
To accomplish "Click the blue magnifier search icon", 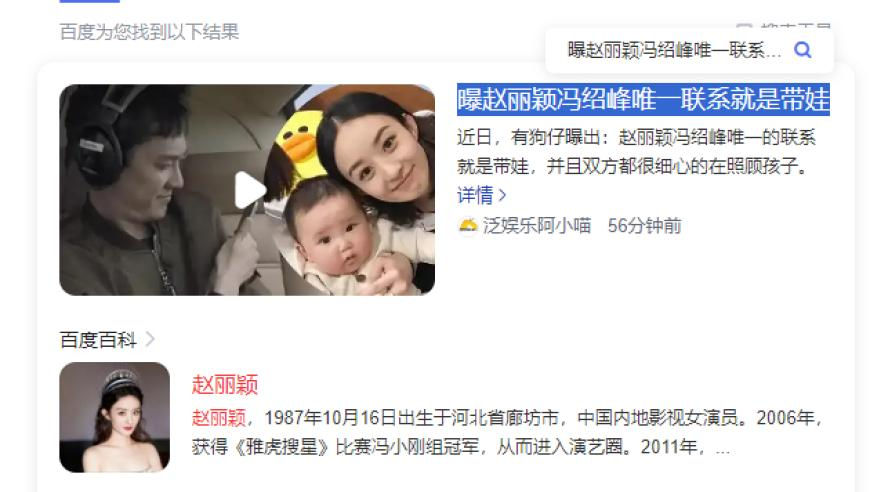I will [803, 50].
